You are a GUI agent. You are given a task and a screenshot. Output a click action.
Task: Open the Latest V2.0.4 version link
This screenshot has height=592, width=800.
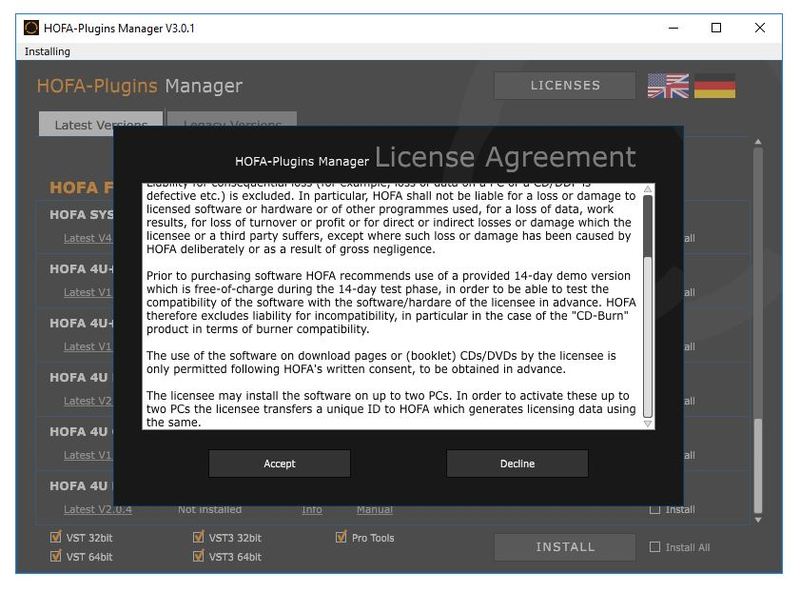[x=97, y=510]
